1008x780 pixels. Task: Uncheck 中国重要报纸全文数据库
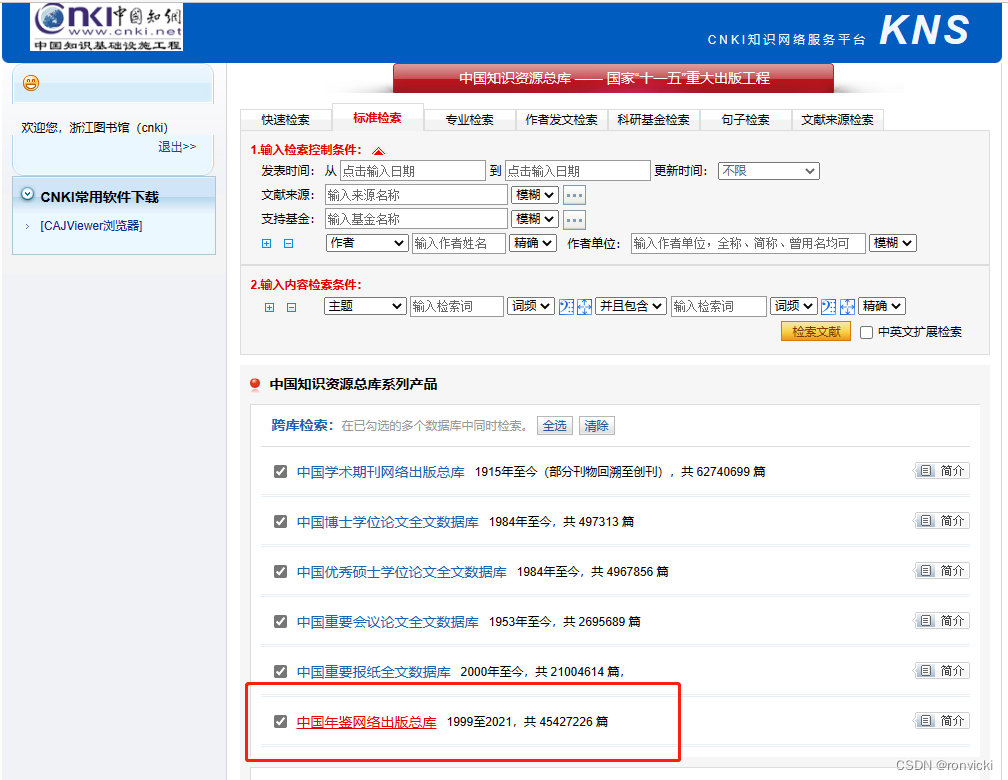(280, 671)
